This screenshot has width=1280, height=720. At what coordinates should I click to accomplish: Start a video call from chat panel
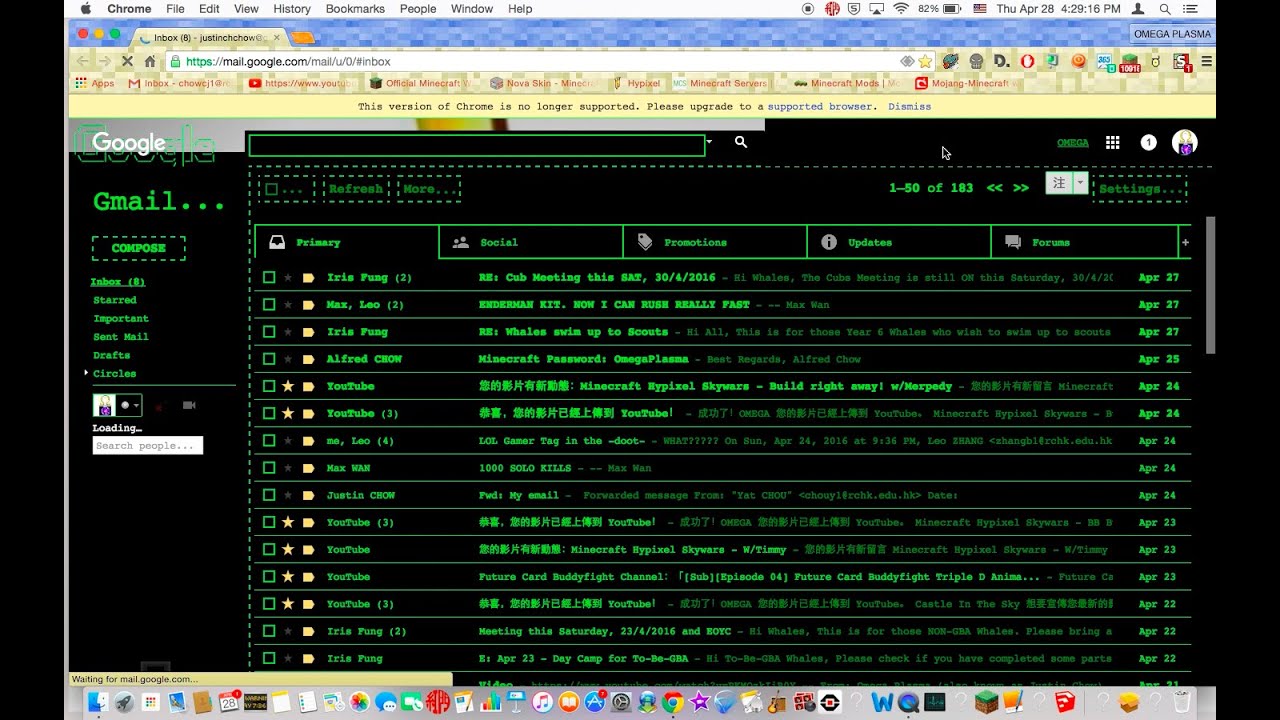click(189, 405)
